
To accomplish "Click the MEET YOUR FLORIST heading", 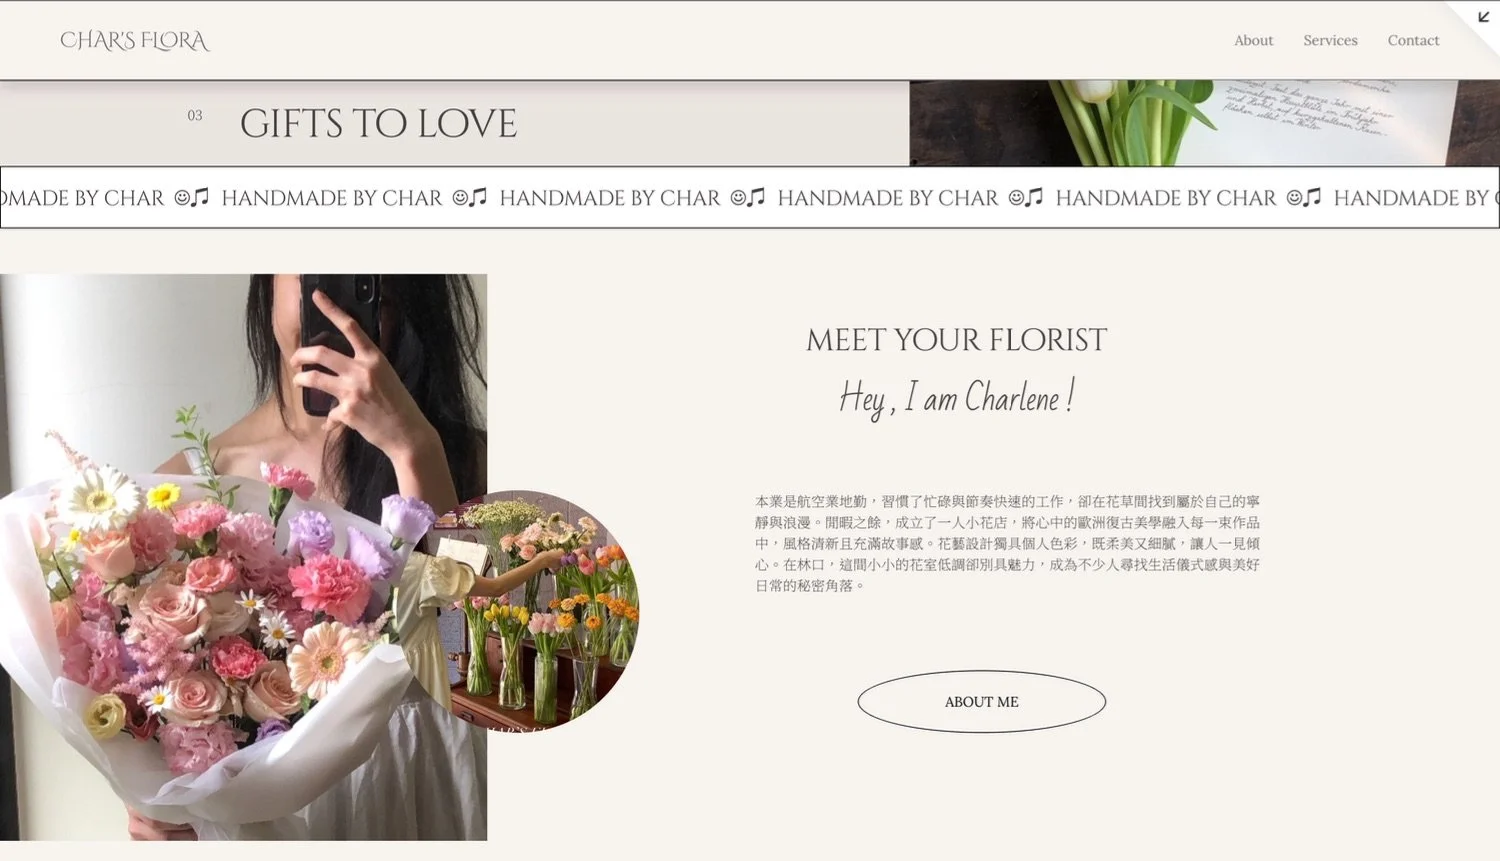I will tap(957, 340).
